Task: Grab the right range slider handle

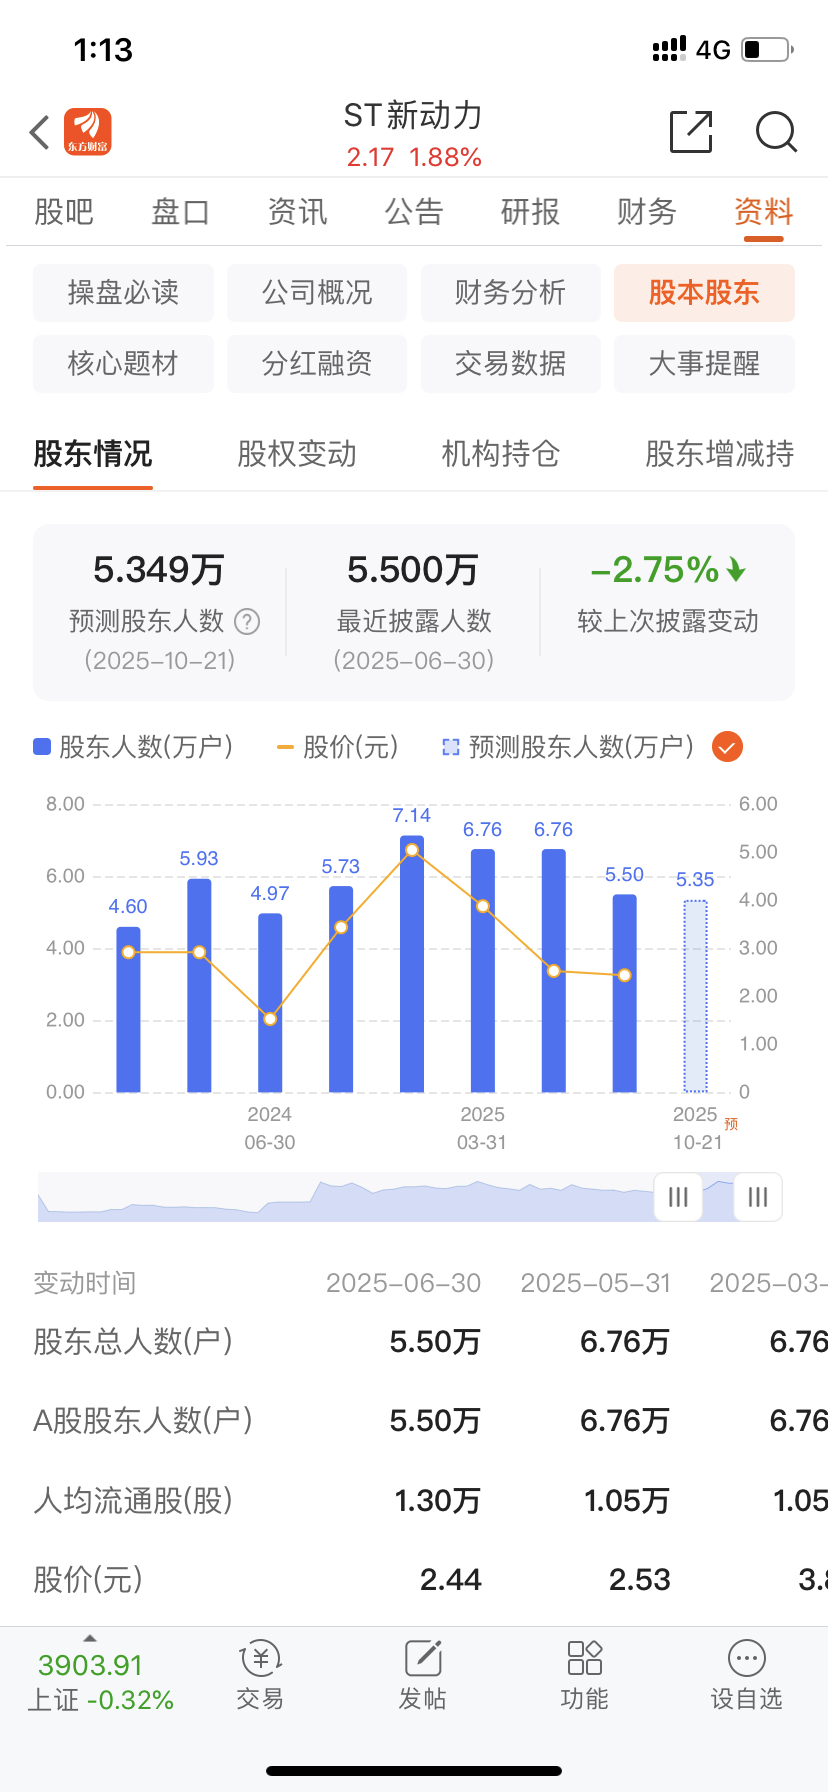Action: (x=758, y=1197)
